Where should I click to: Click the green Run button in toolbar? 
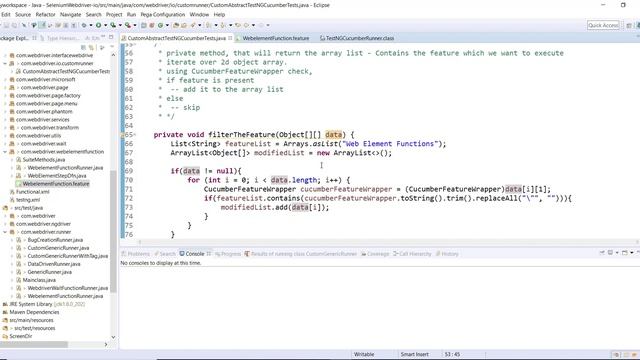[98, 25]
